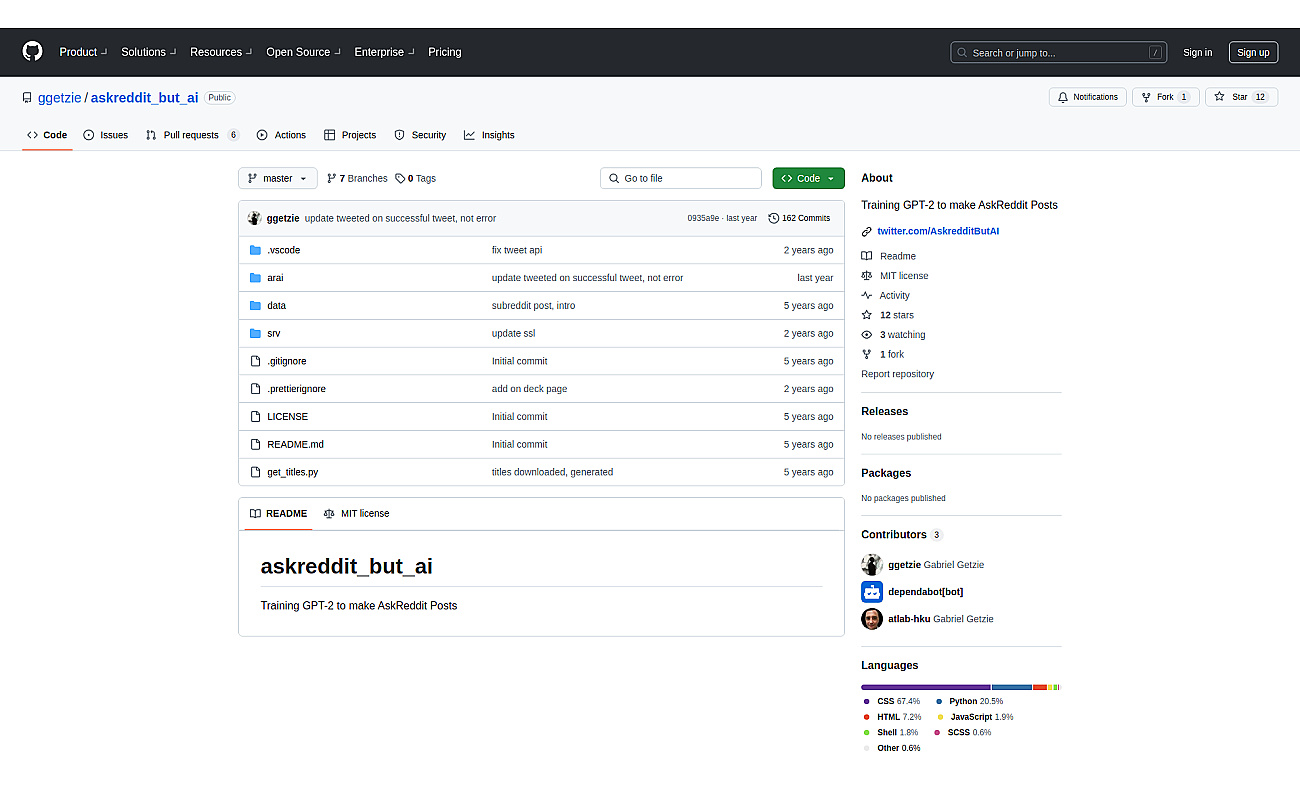Click the MIT license scale icon in About
Image resolution: width=1300 pixels, height=788 pixels.
click(867, 276)
